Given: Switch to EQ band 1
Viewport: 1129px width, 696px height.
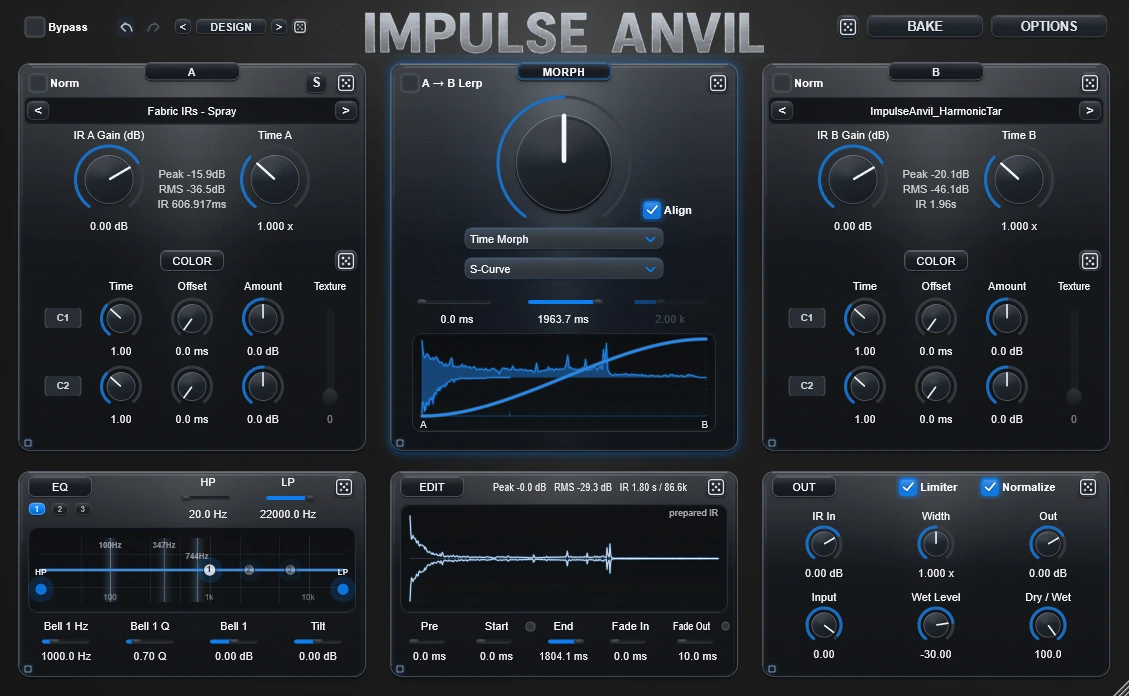Looking at the screenshot, I should tap(37, 509).
